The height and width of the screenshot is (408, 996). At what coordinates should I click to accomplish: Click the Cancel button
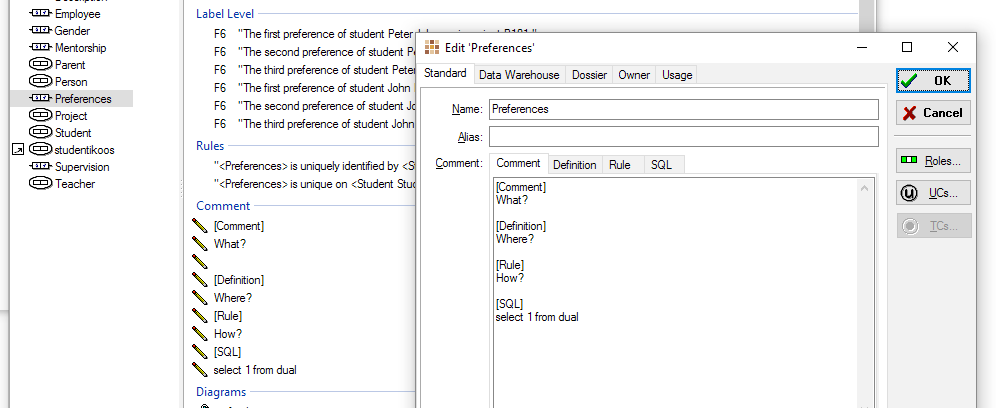point(933,113)
